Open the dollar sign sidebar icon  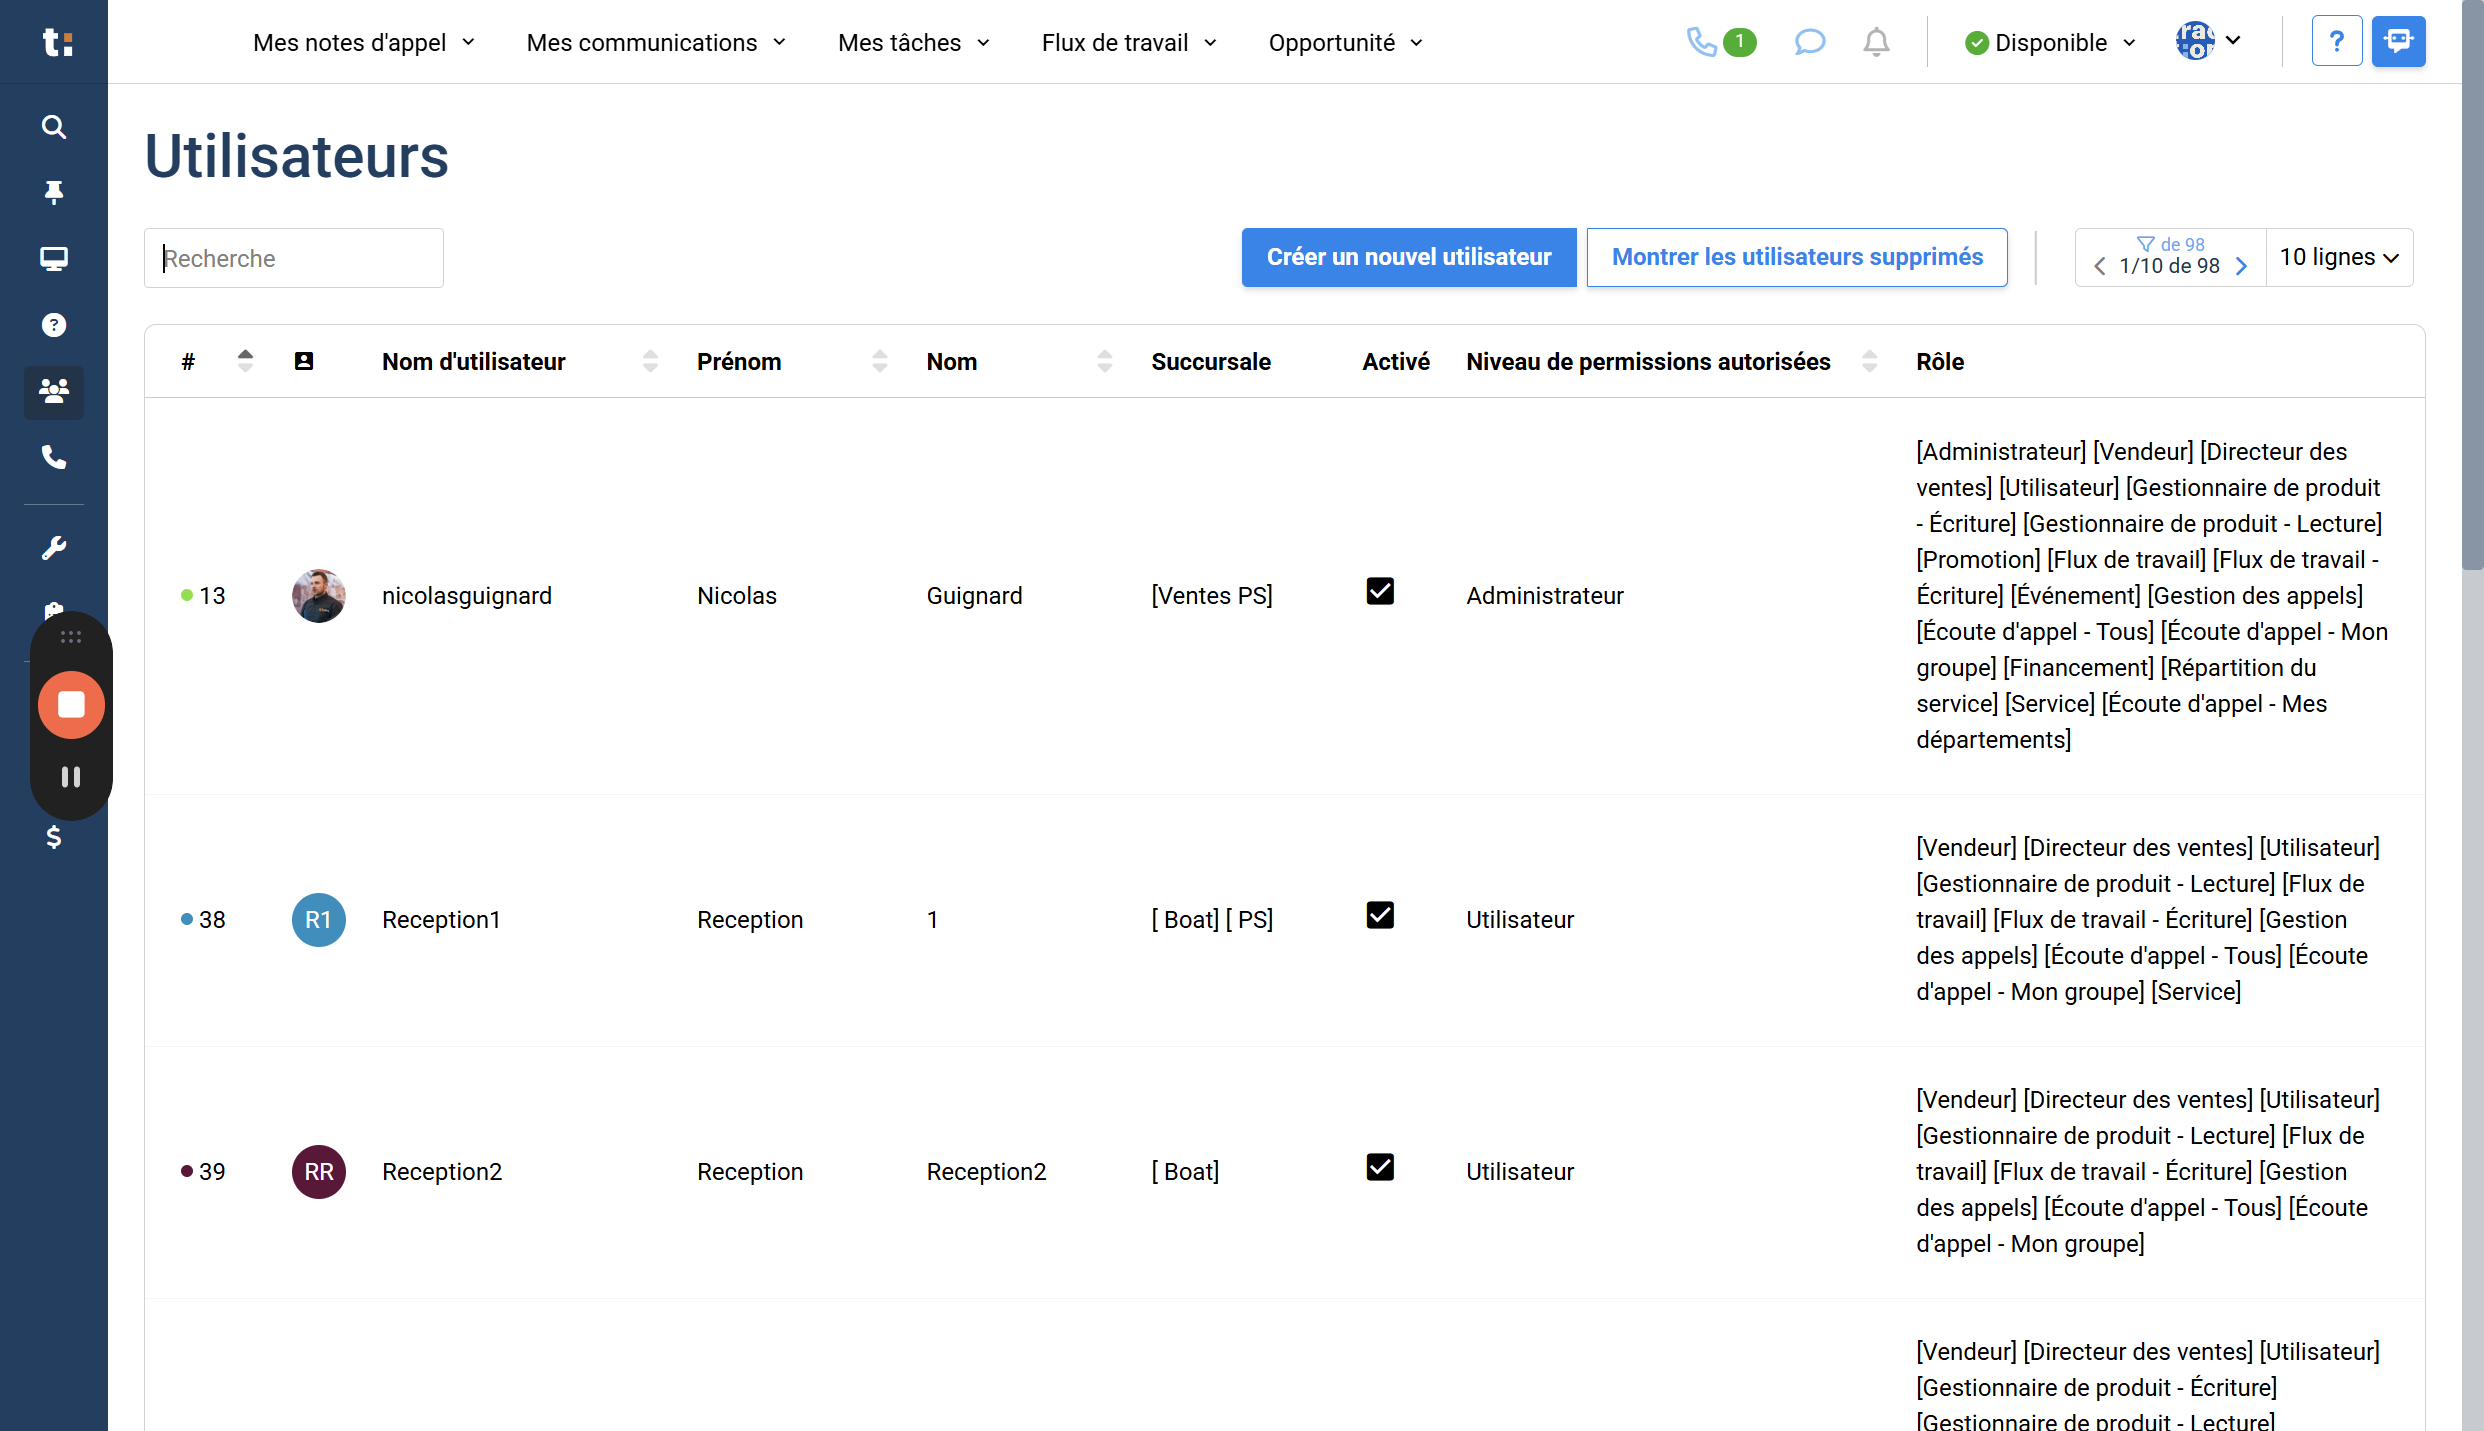point(54,837)
